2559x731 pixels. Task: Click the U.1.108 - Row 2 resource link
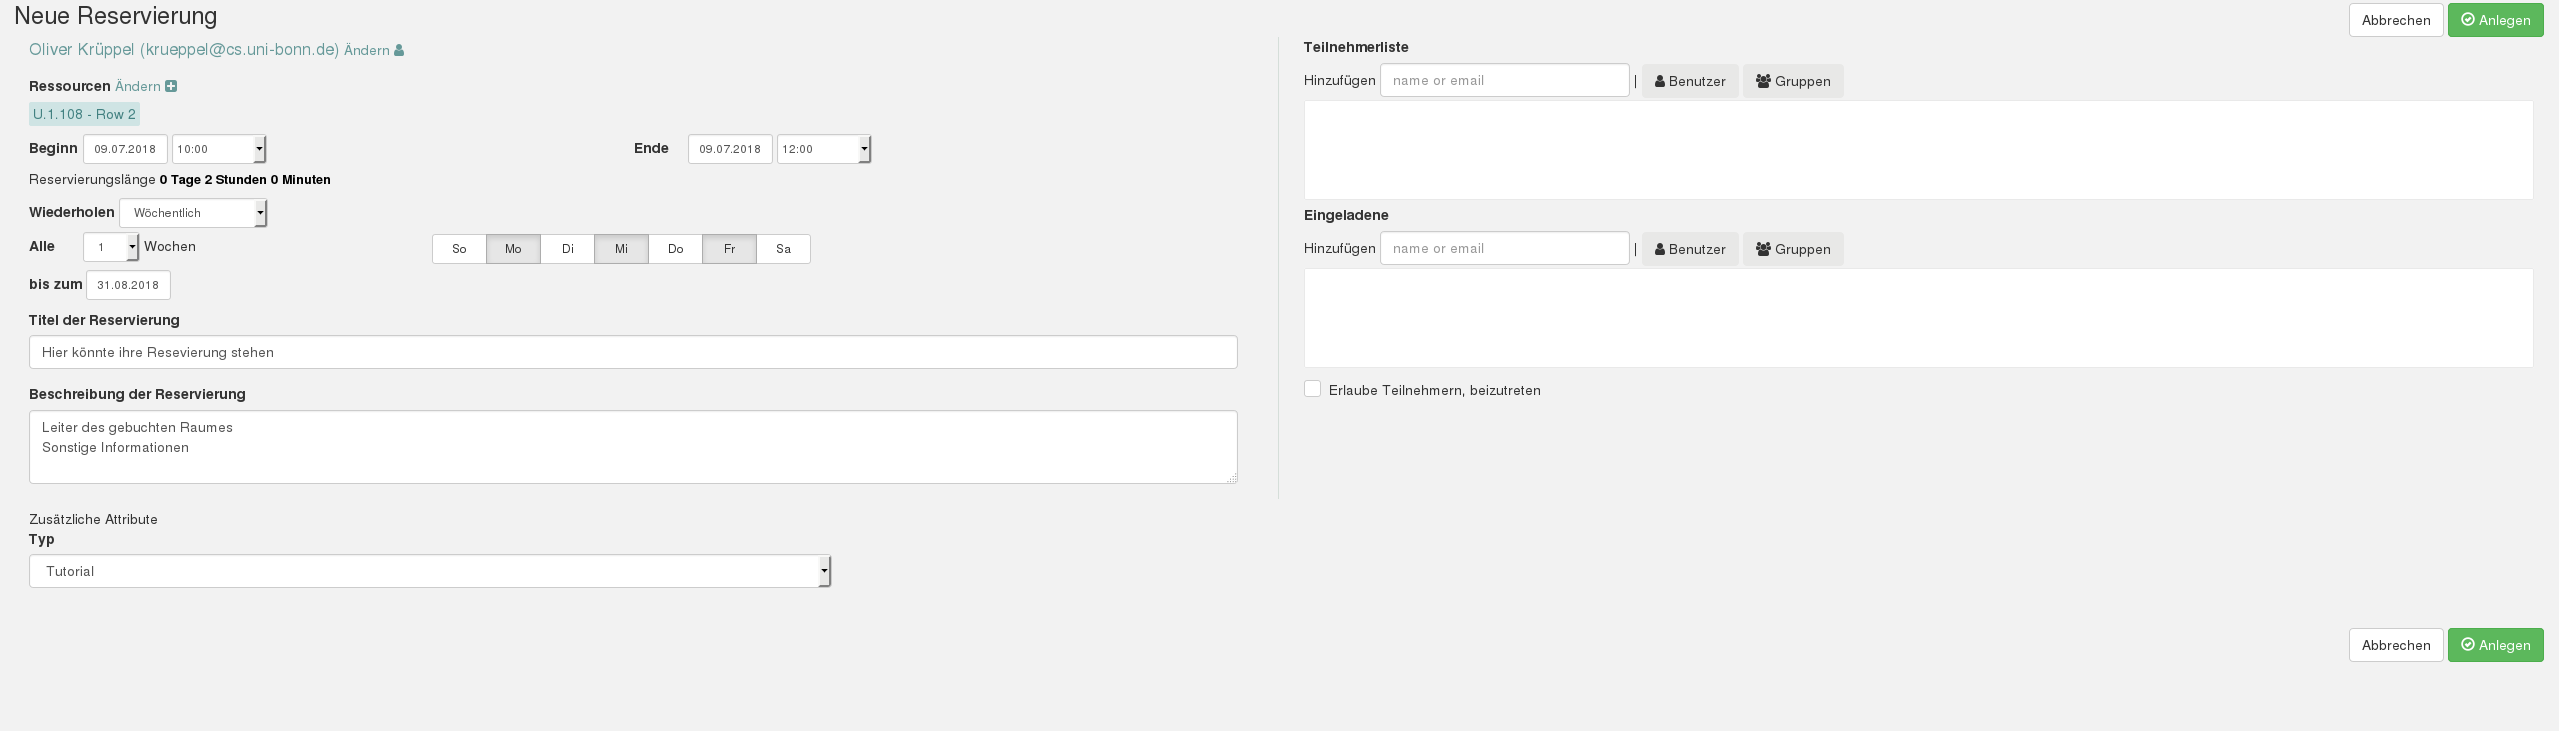pos(84,114)
